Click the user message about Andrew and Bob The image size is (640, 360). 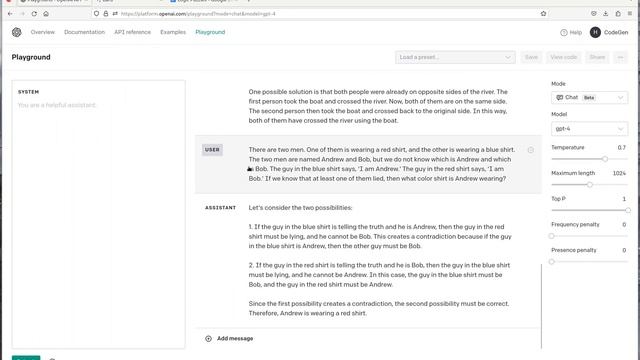[382, 164]
